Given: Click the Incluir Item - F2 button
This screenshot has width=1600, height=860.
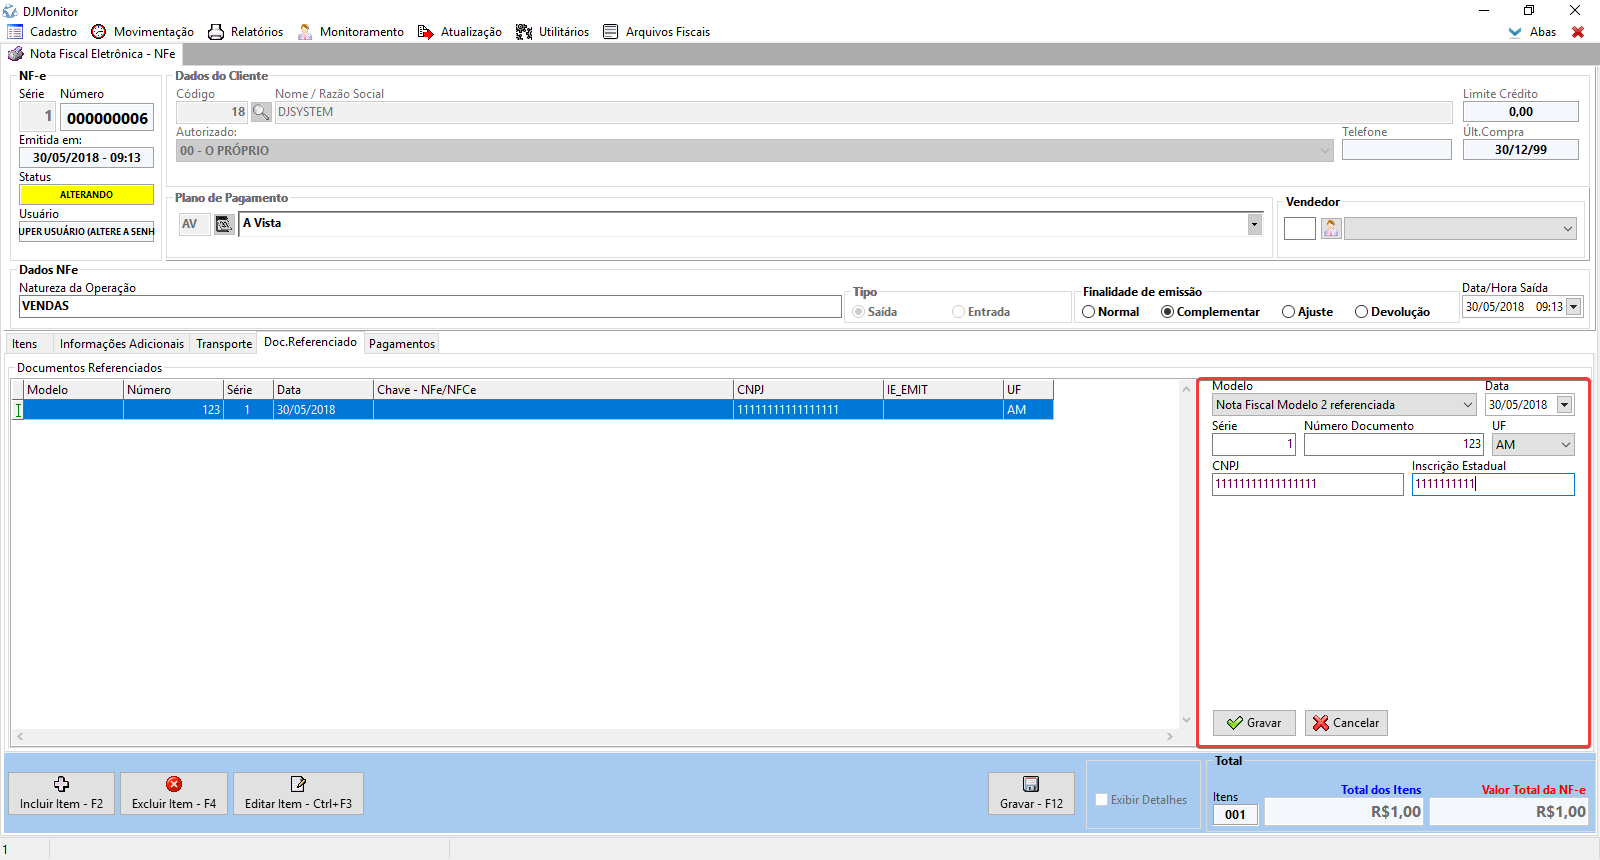Looking at the screenshot, I should [x=61, y=793].
